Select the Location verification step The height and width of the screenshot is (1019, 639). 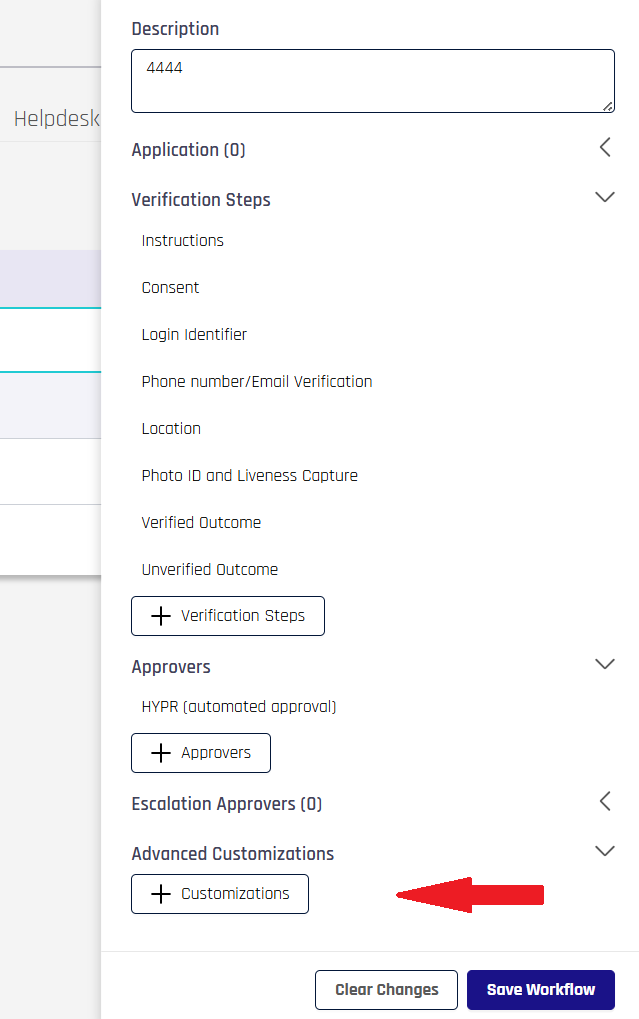171,429
